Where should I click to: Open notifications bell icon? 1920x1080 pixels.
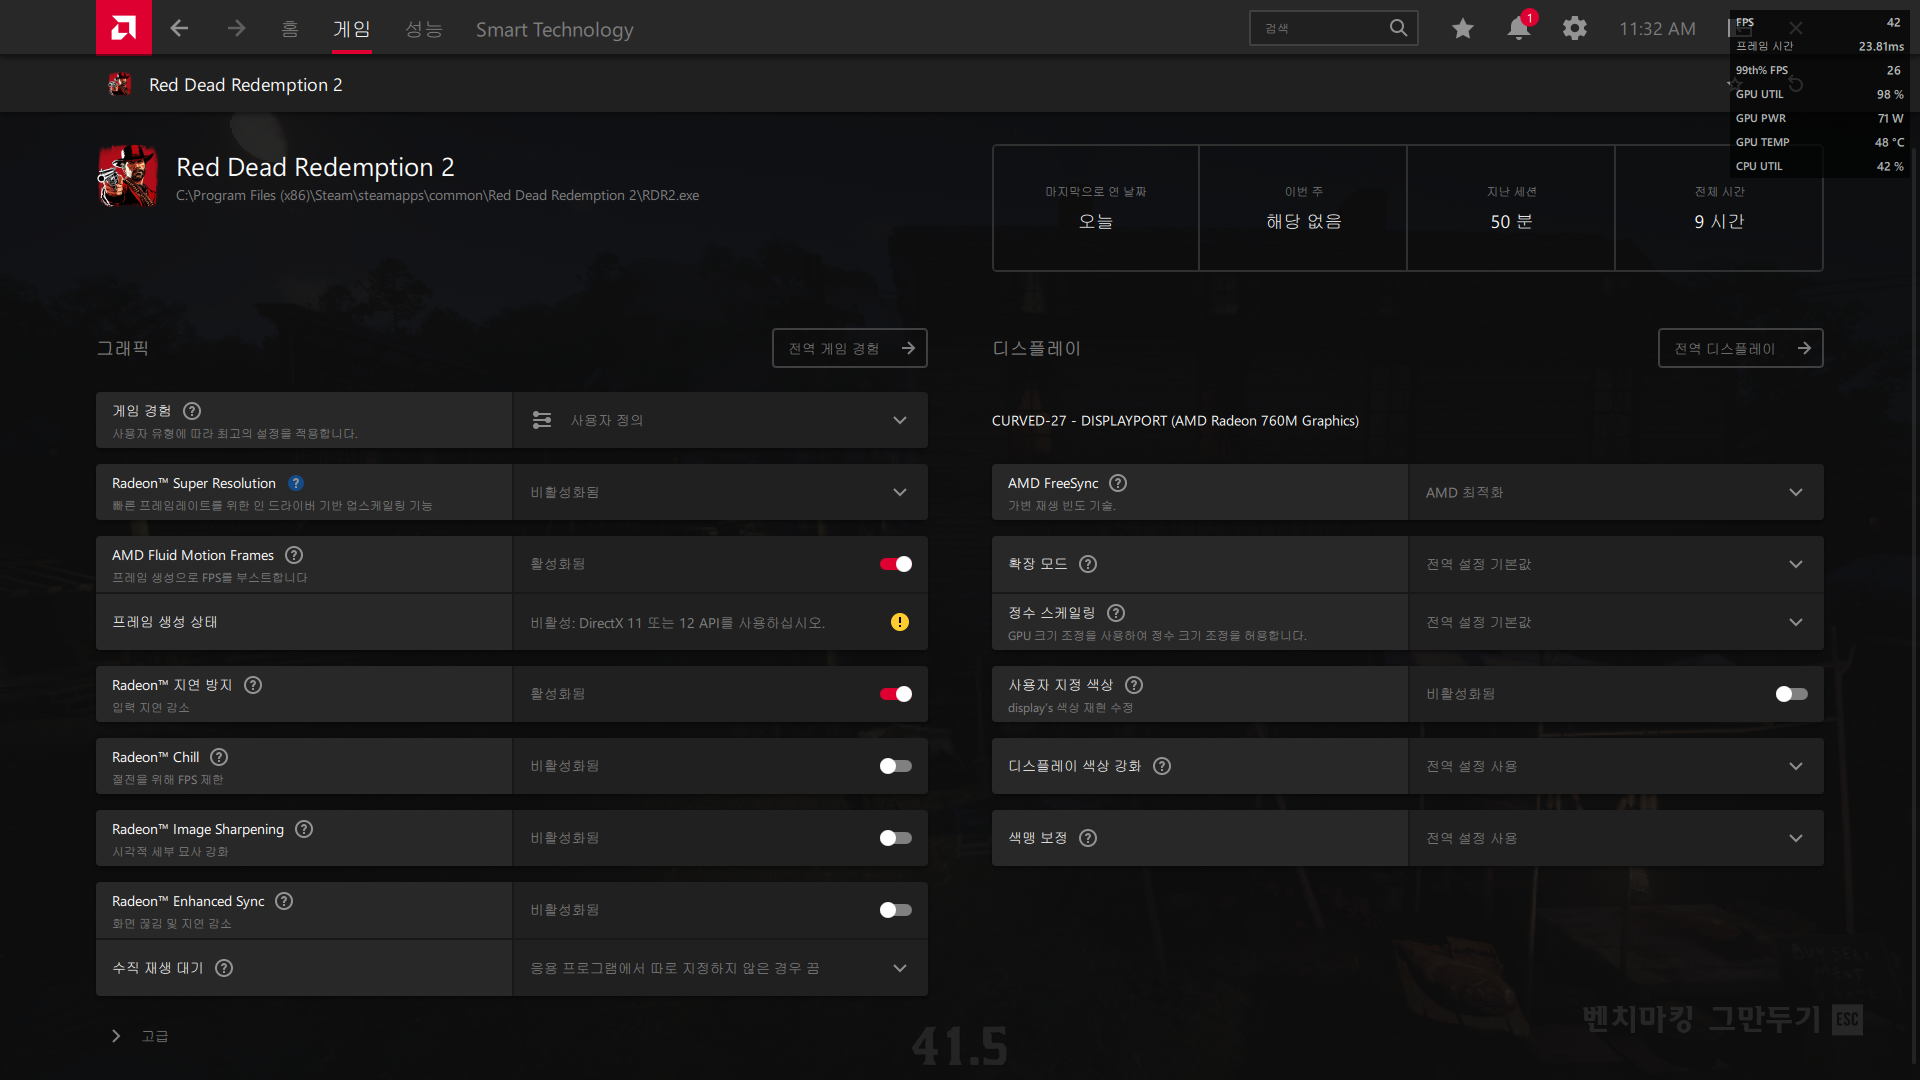click(1518, 28)
